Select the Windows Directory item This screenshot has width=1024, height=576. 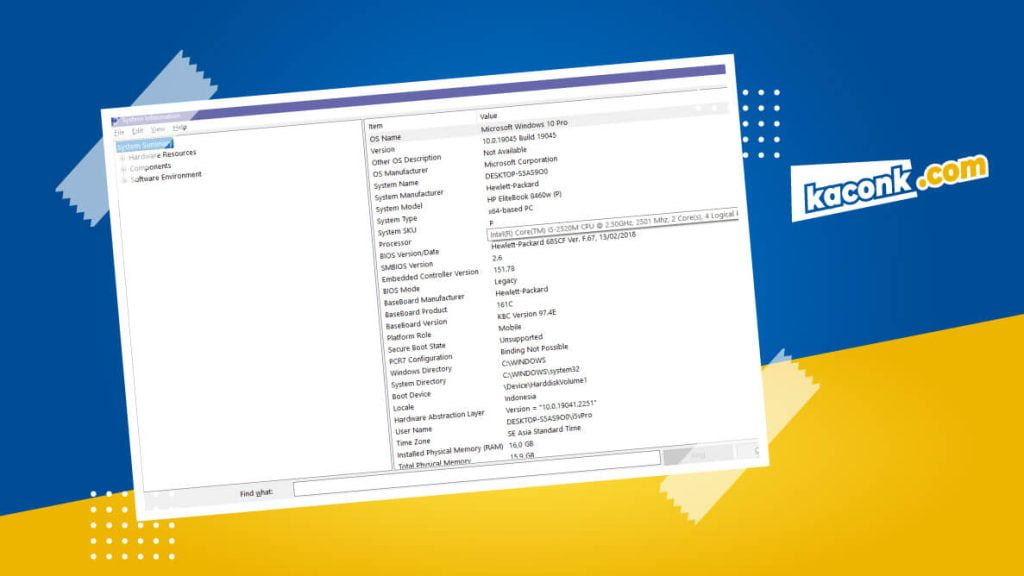click(x=421, y=371)
